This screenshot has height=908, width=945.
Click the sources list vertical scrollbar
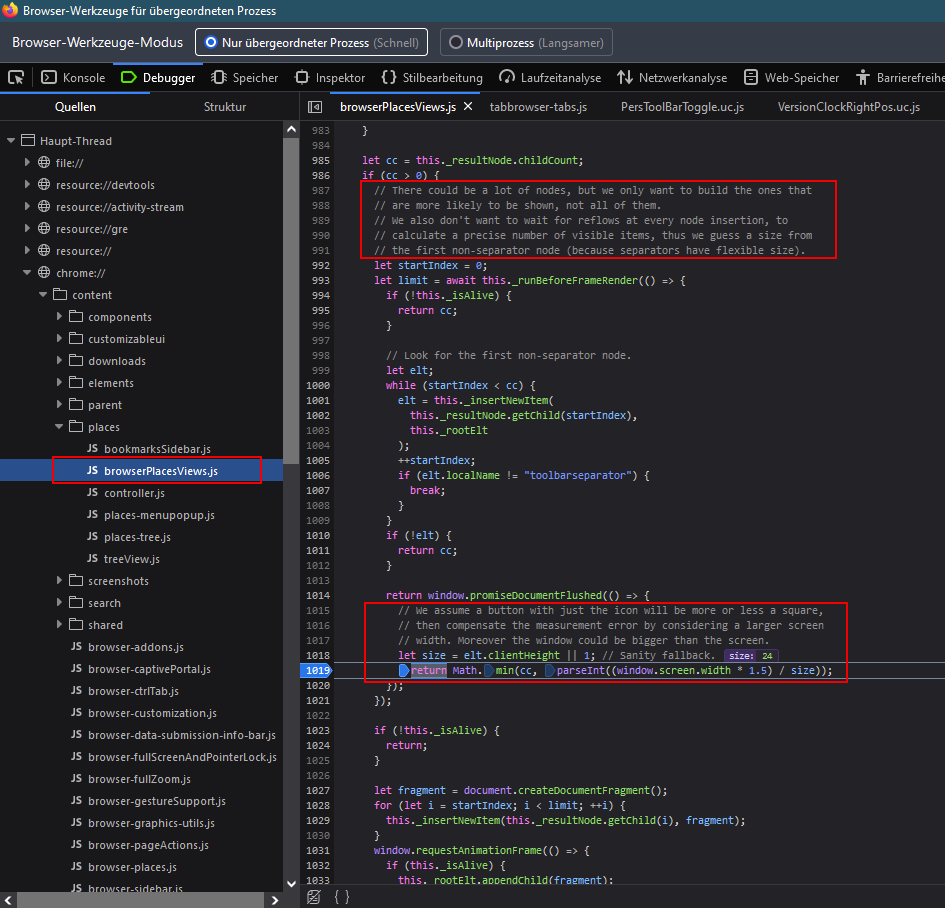point(290,300)
